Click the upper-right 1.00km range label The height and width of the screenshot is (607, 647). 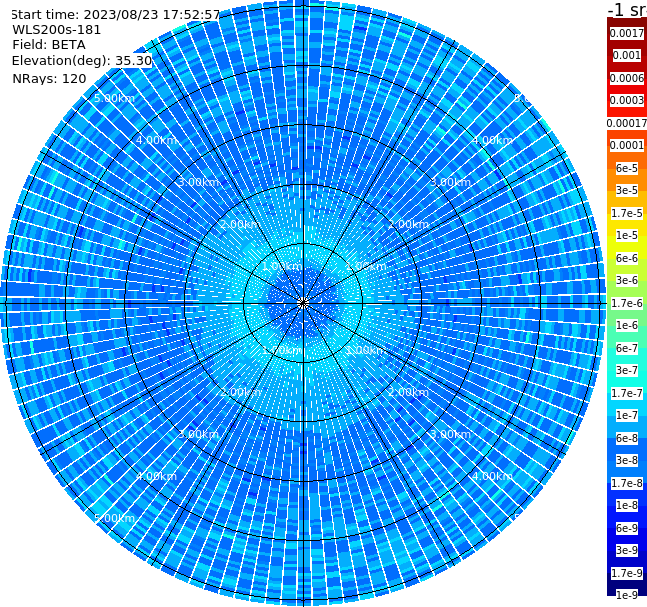click(366, 266)
